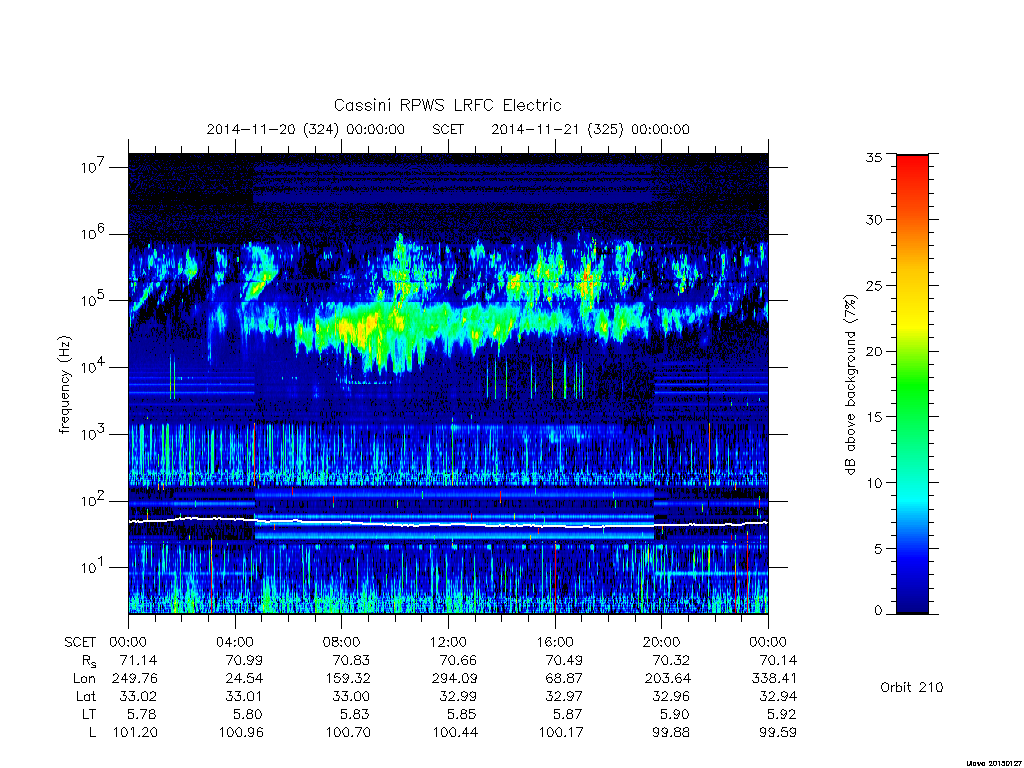Screen dimensions: 1024x768
Task: Click the SCET time label "08:00"
Action: click(341, 642)
